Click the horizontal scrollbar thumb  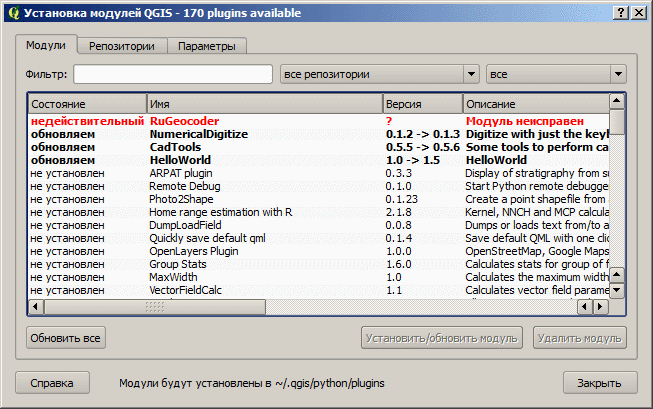[155, 307]
